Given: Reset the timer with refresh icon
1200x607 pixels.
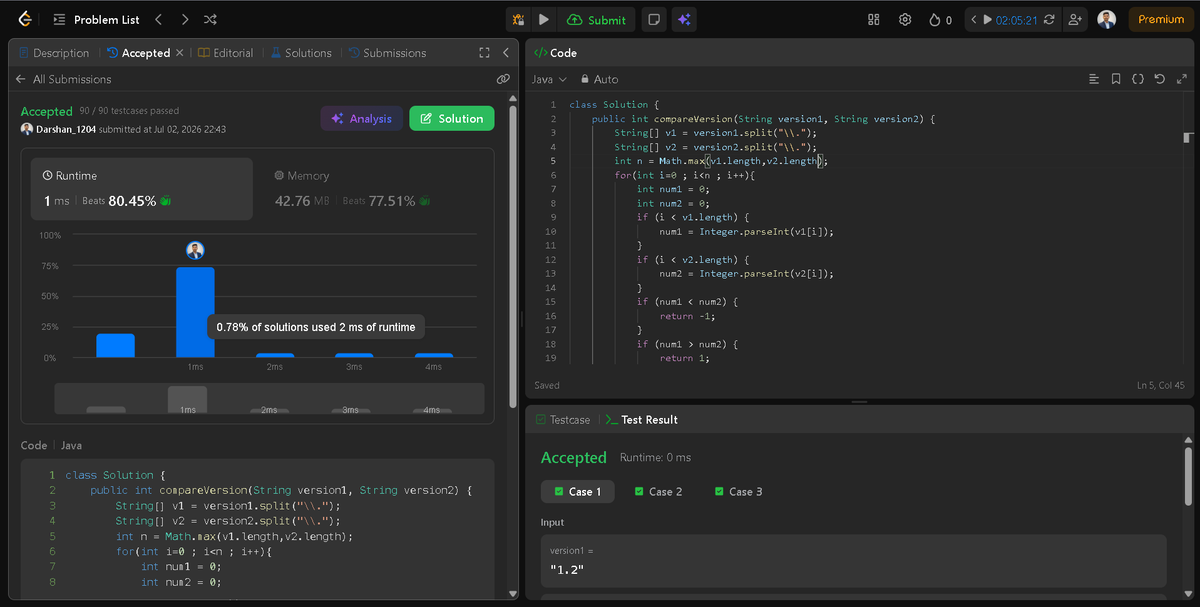Looking at the screenshot, I should pyautogui.click(x=1049, y=20).
